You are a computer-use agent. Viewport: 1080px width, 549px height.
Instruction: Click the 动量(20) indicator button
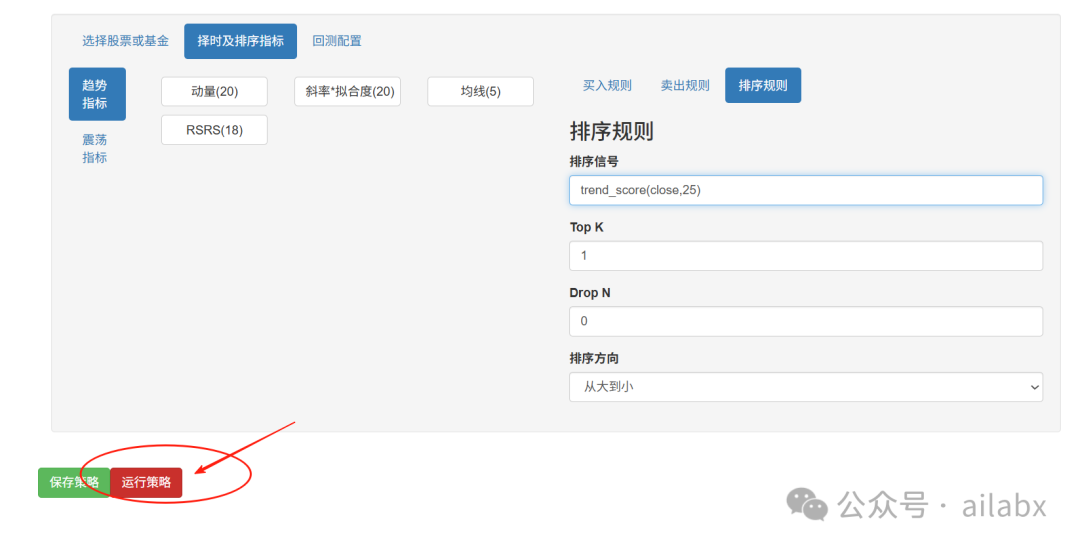point(214,92)
